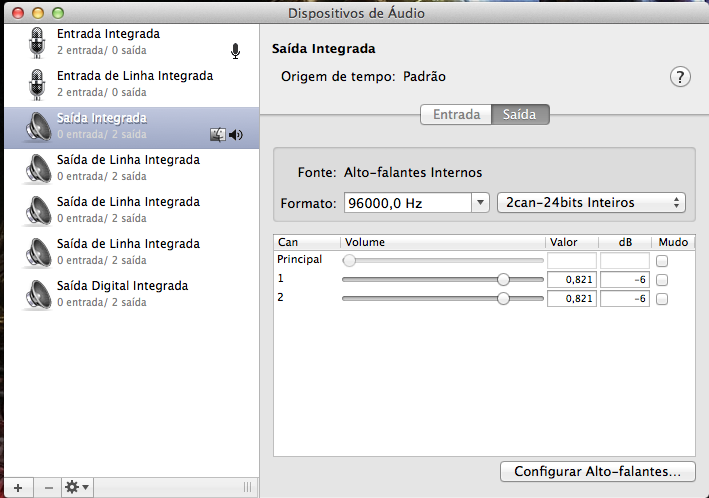This screenshot has width=709, height=498.
Task: Open the 2can-24bits Inteiros format dropdown
Action: (591, 203)
